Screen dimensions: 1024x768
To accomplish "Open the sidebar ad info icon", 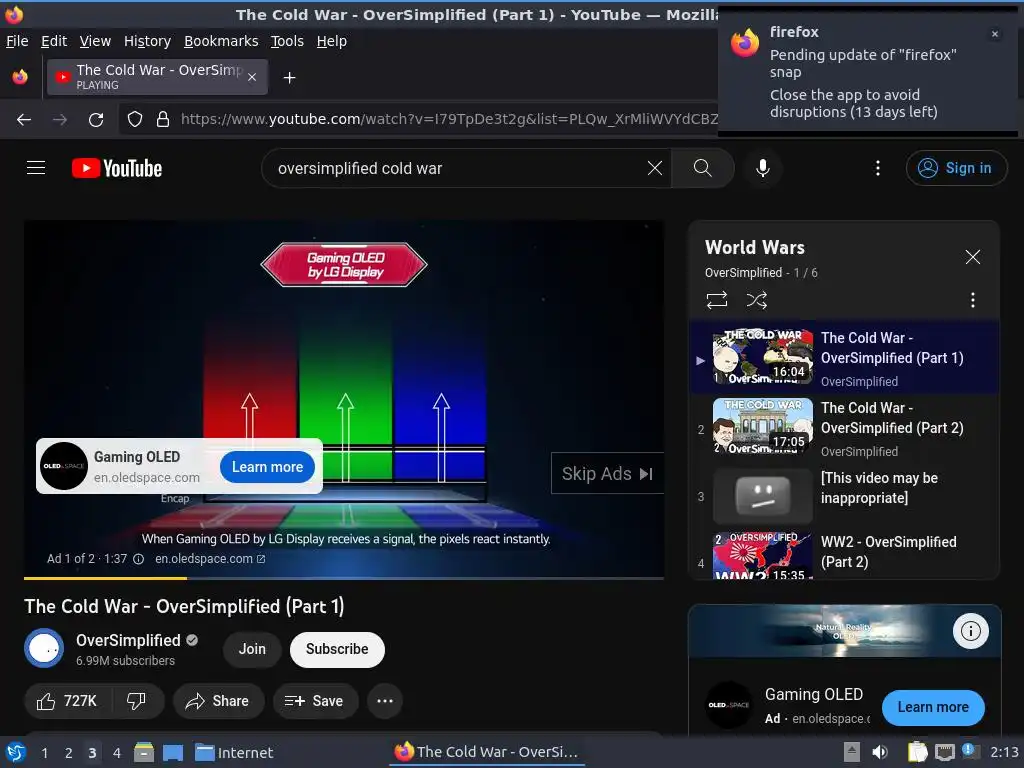I will (x=970, y=631).
